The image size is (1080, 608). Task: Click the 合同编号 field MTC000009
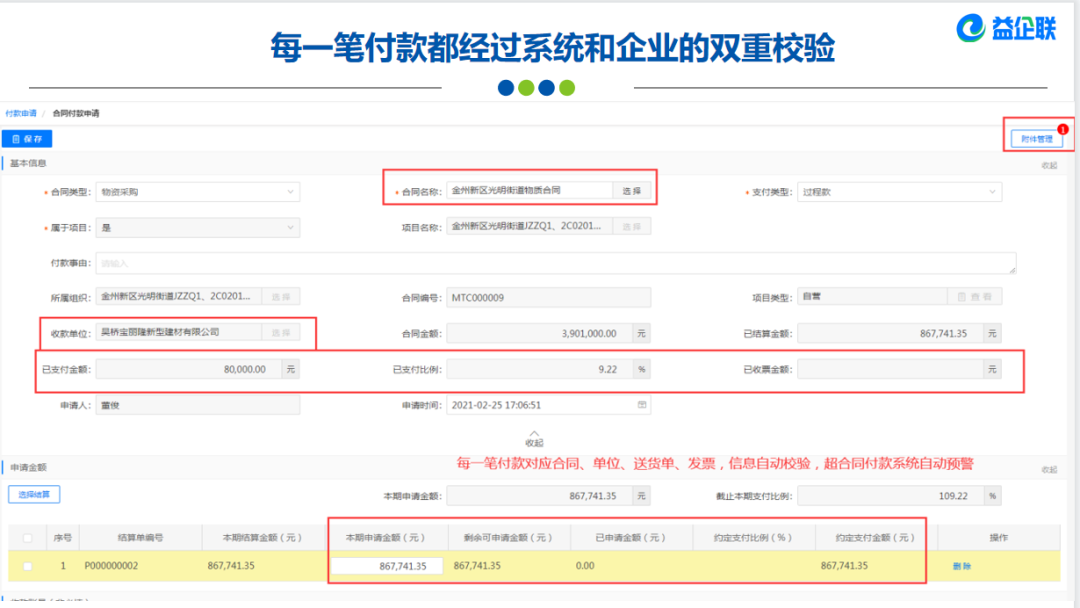click(x=548, y=297)
